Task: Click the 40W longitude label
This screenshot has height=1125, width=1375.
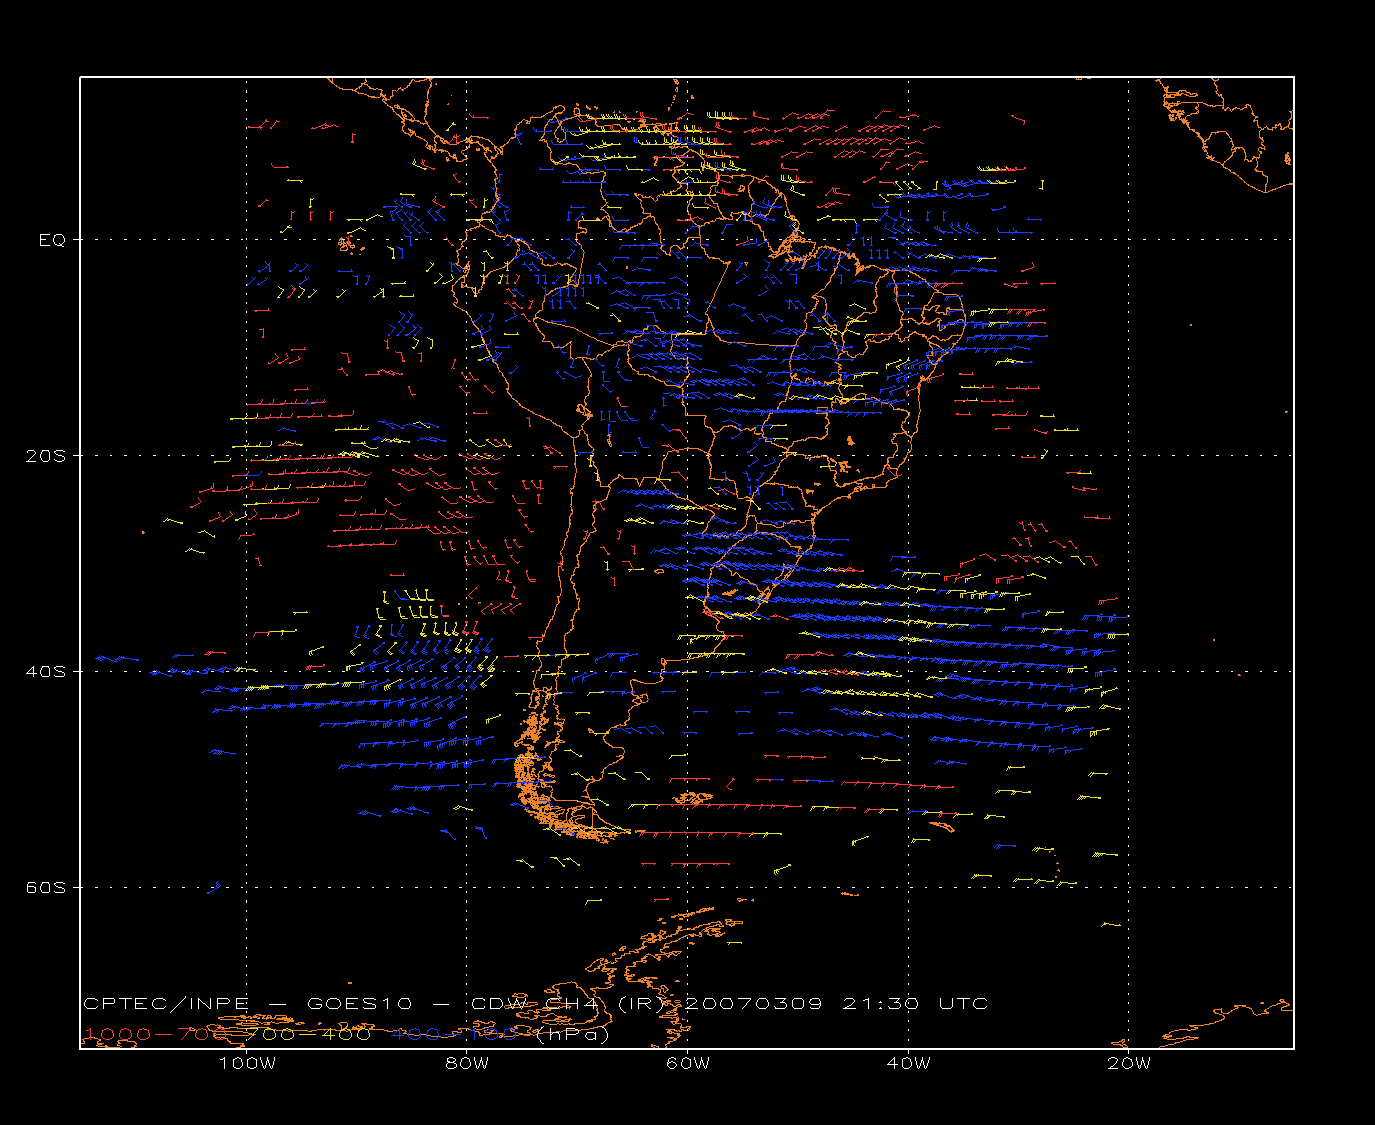Action: (x=908, y=1064)
